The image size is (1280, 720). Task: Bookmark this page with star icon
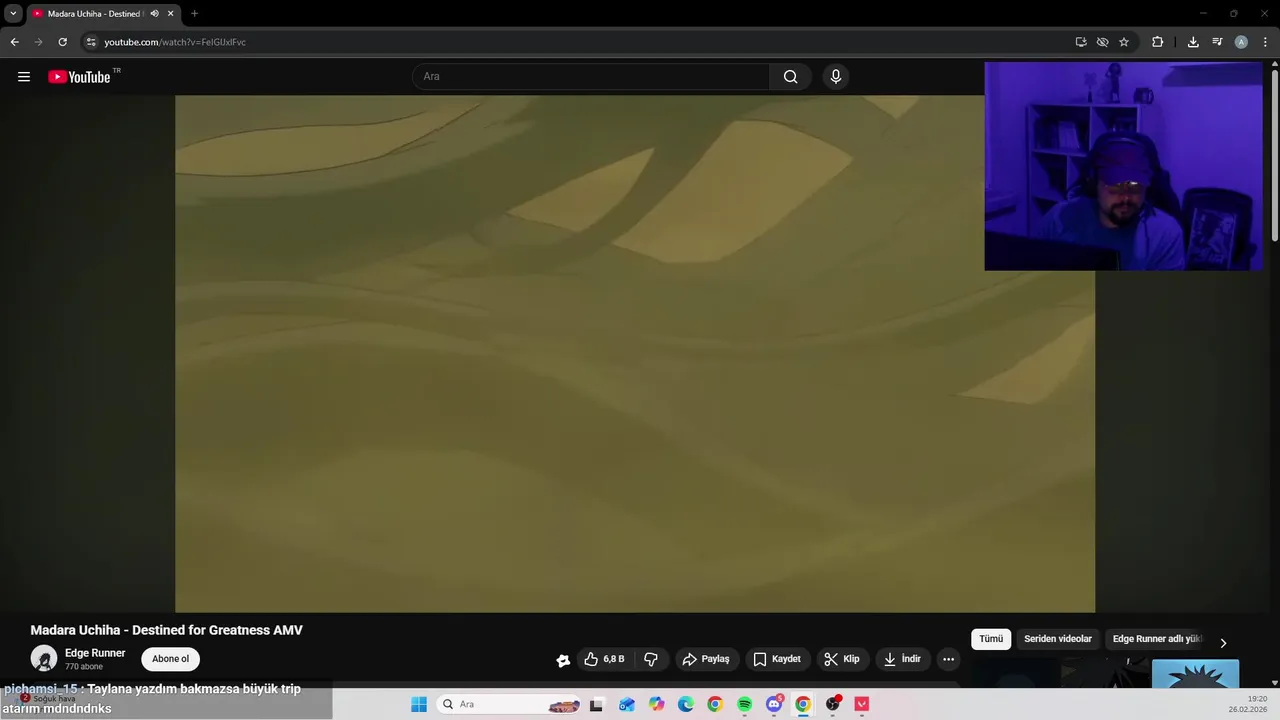pos(1124,42)
